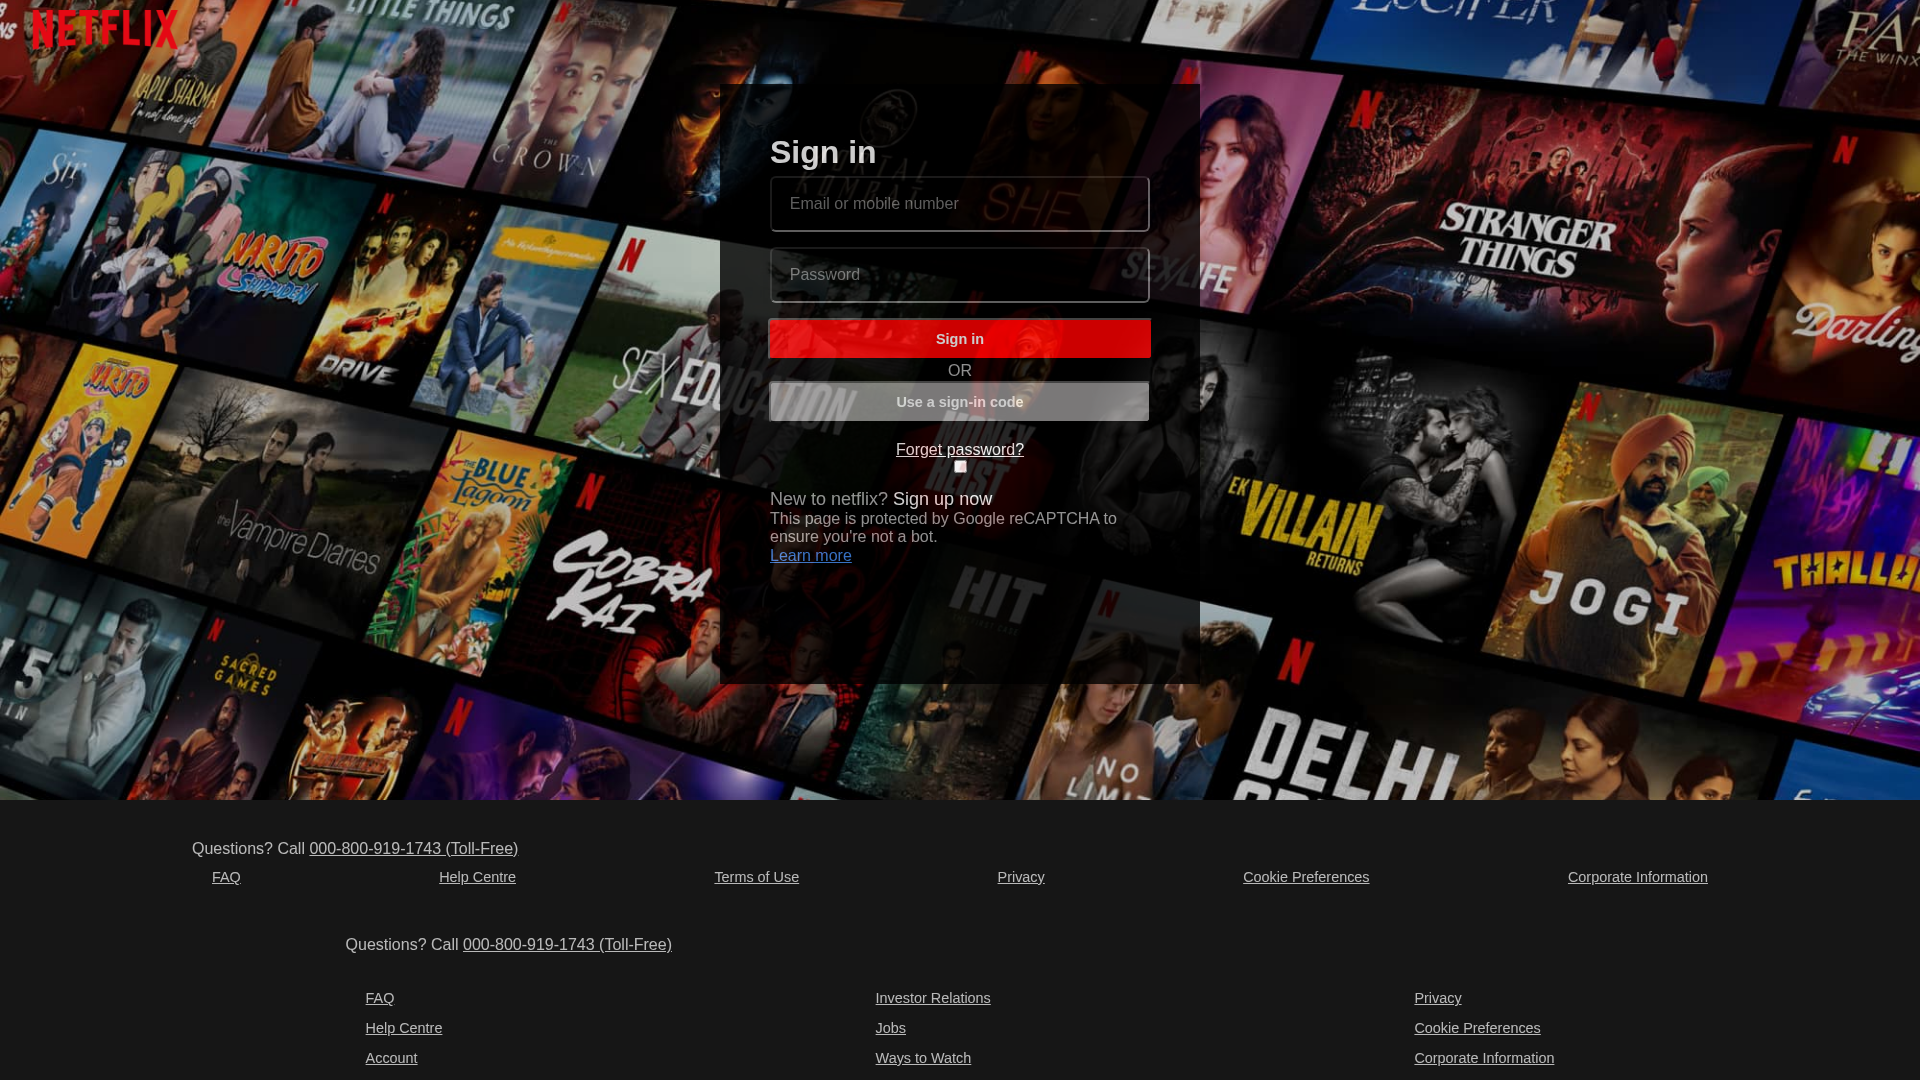Open Corporate Information in upper footer row

click(1638, 877)
